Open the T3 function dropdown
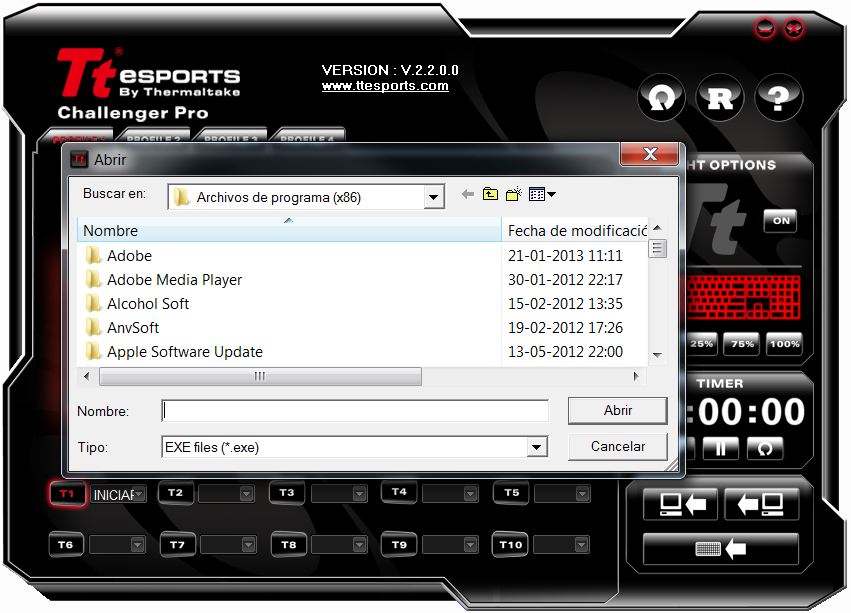 359,494
